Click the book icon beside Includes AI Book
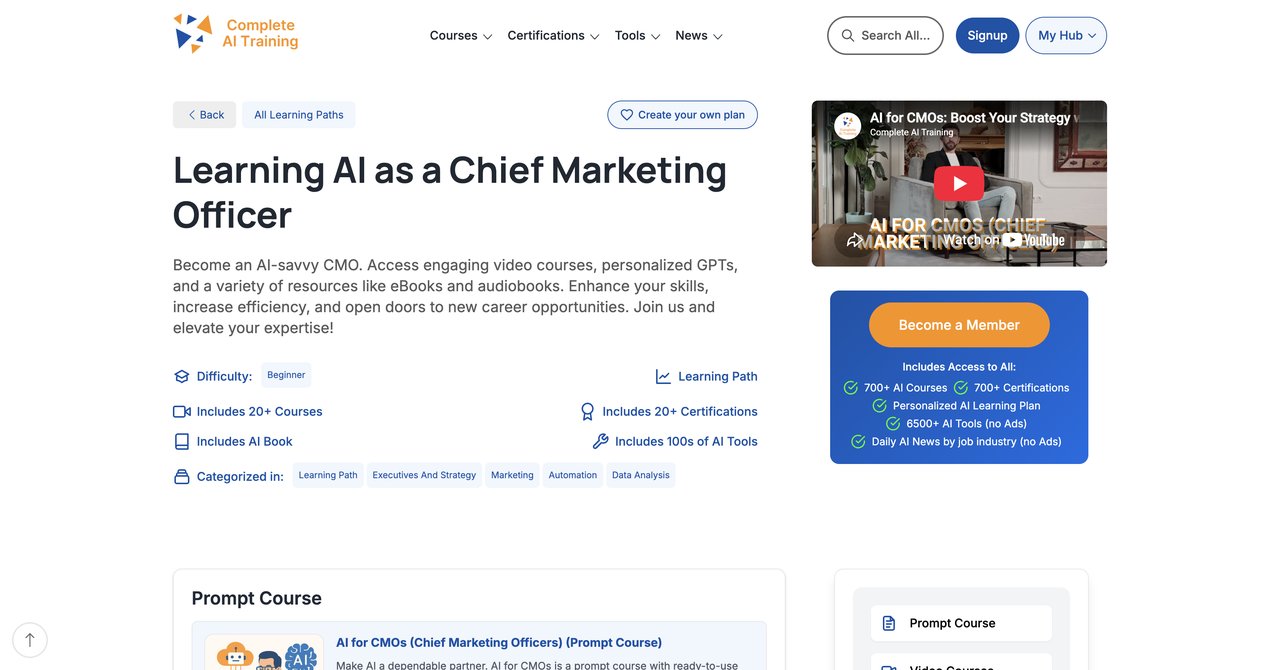Screen dimensions: 1280x670 coord(182,441)
